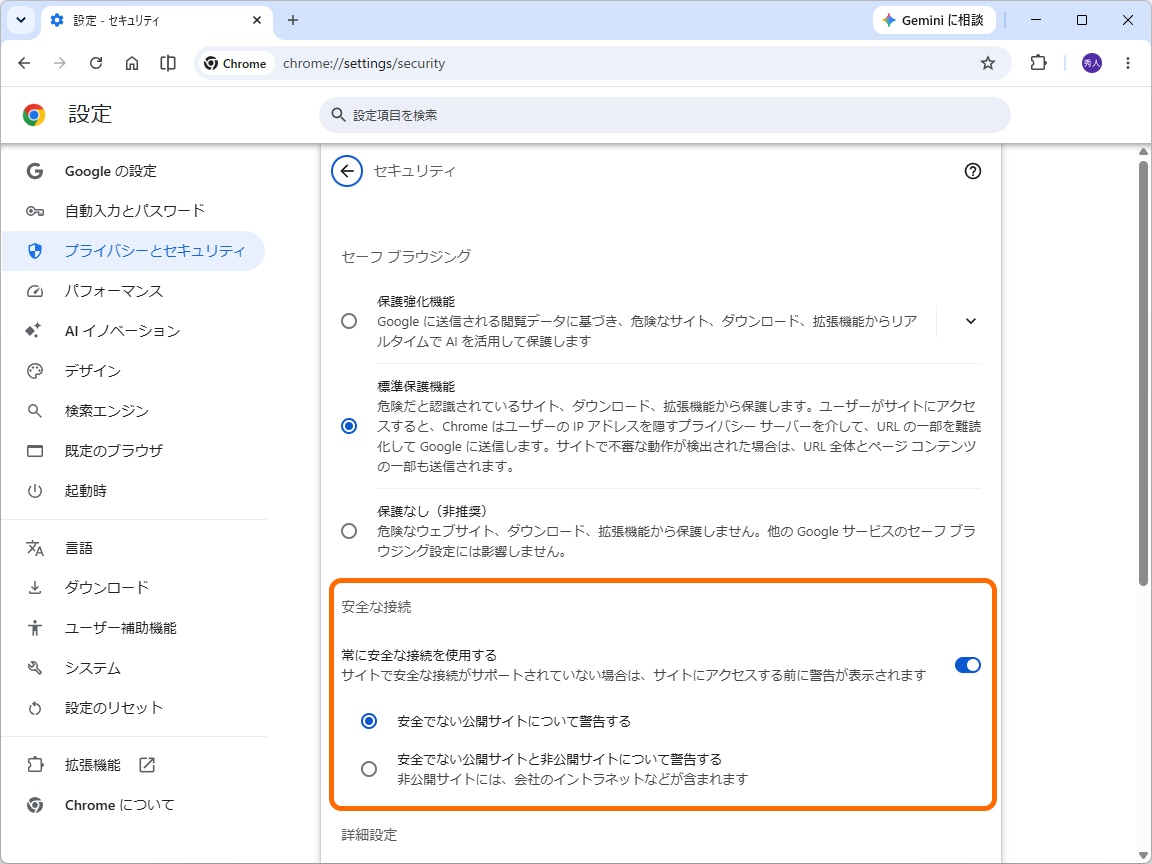The width and height of the screenshot is (1152, 864).
Task: Click the key icon for passwords
Action: tap(35, 212)
